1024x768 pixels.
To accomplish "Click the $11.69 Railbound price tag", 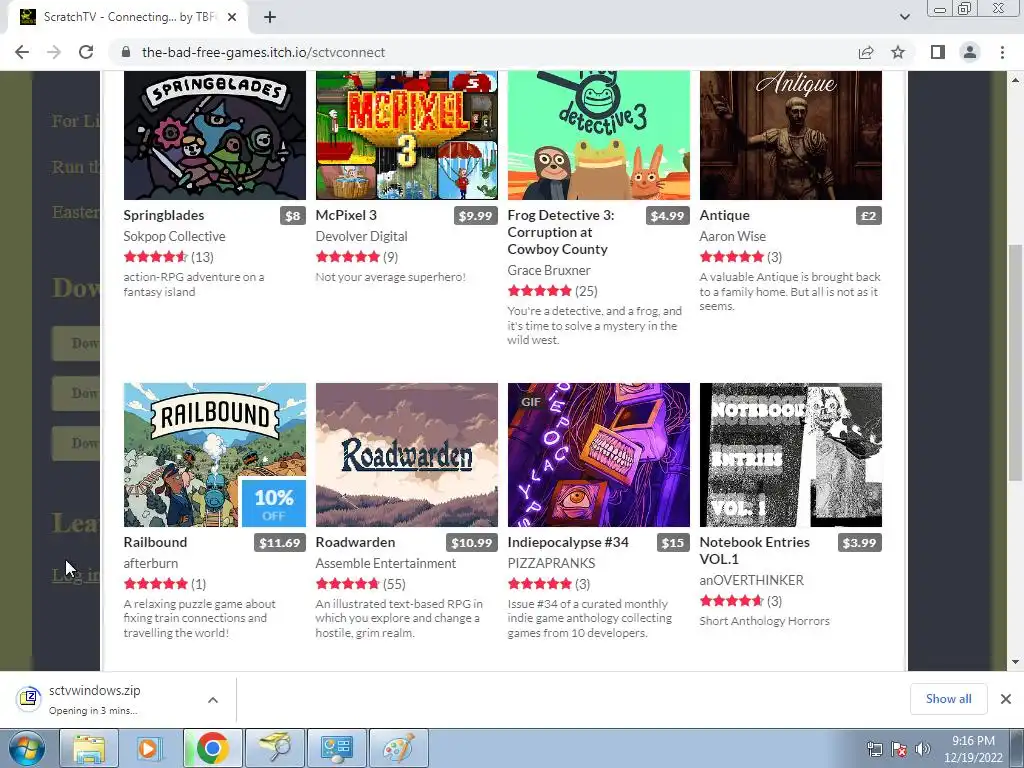I will pos(280,543).
